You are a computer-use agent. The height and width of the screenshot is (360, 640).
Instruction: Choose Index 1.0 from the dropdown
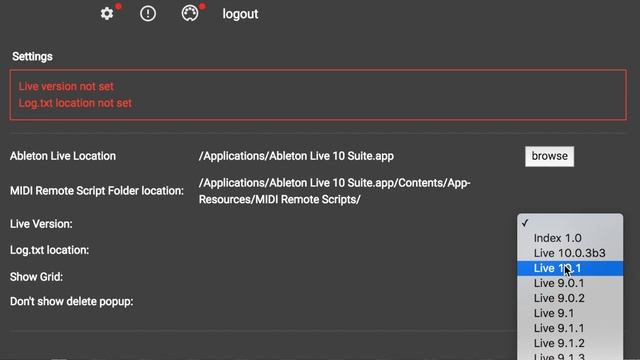pyautogui.click(x=570, y=238)
